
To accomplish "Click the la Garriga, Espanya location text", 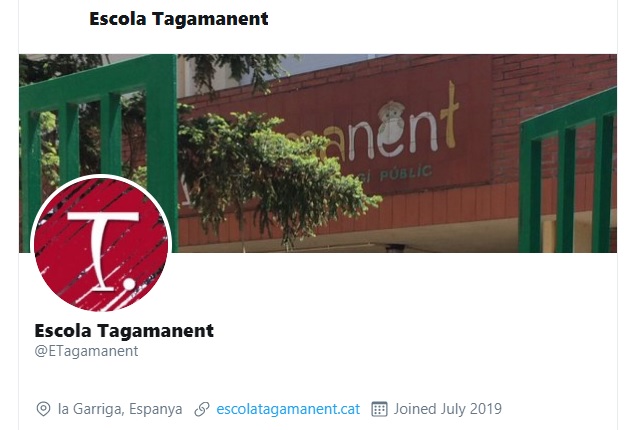I will (120, 409).
